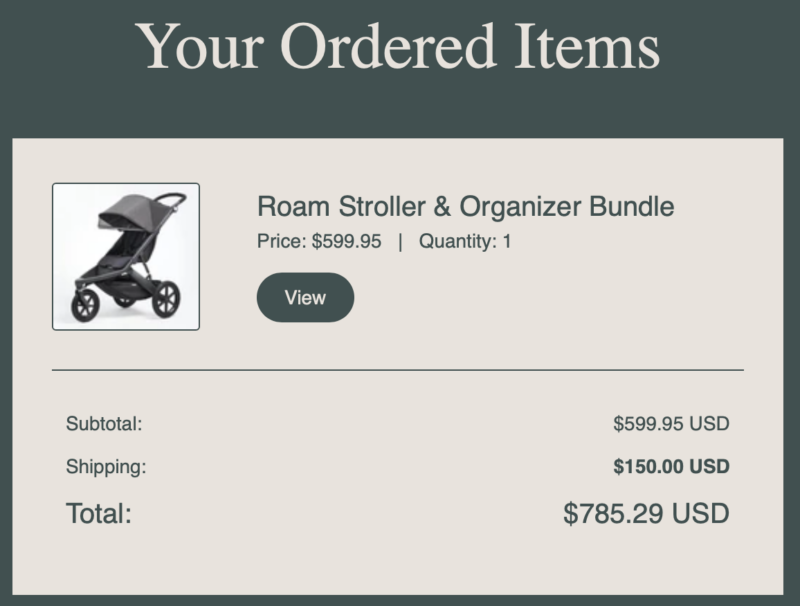The height and width of the screenshot is (606, 800).
Task: Click the Total label
Action: [99, 514]
